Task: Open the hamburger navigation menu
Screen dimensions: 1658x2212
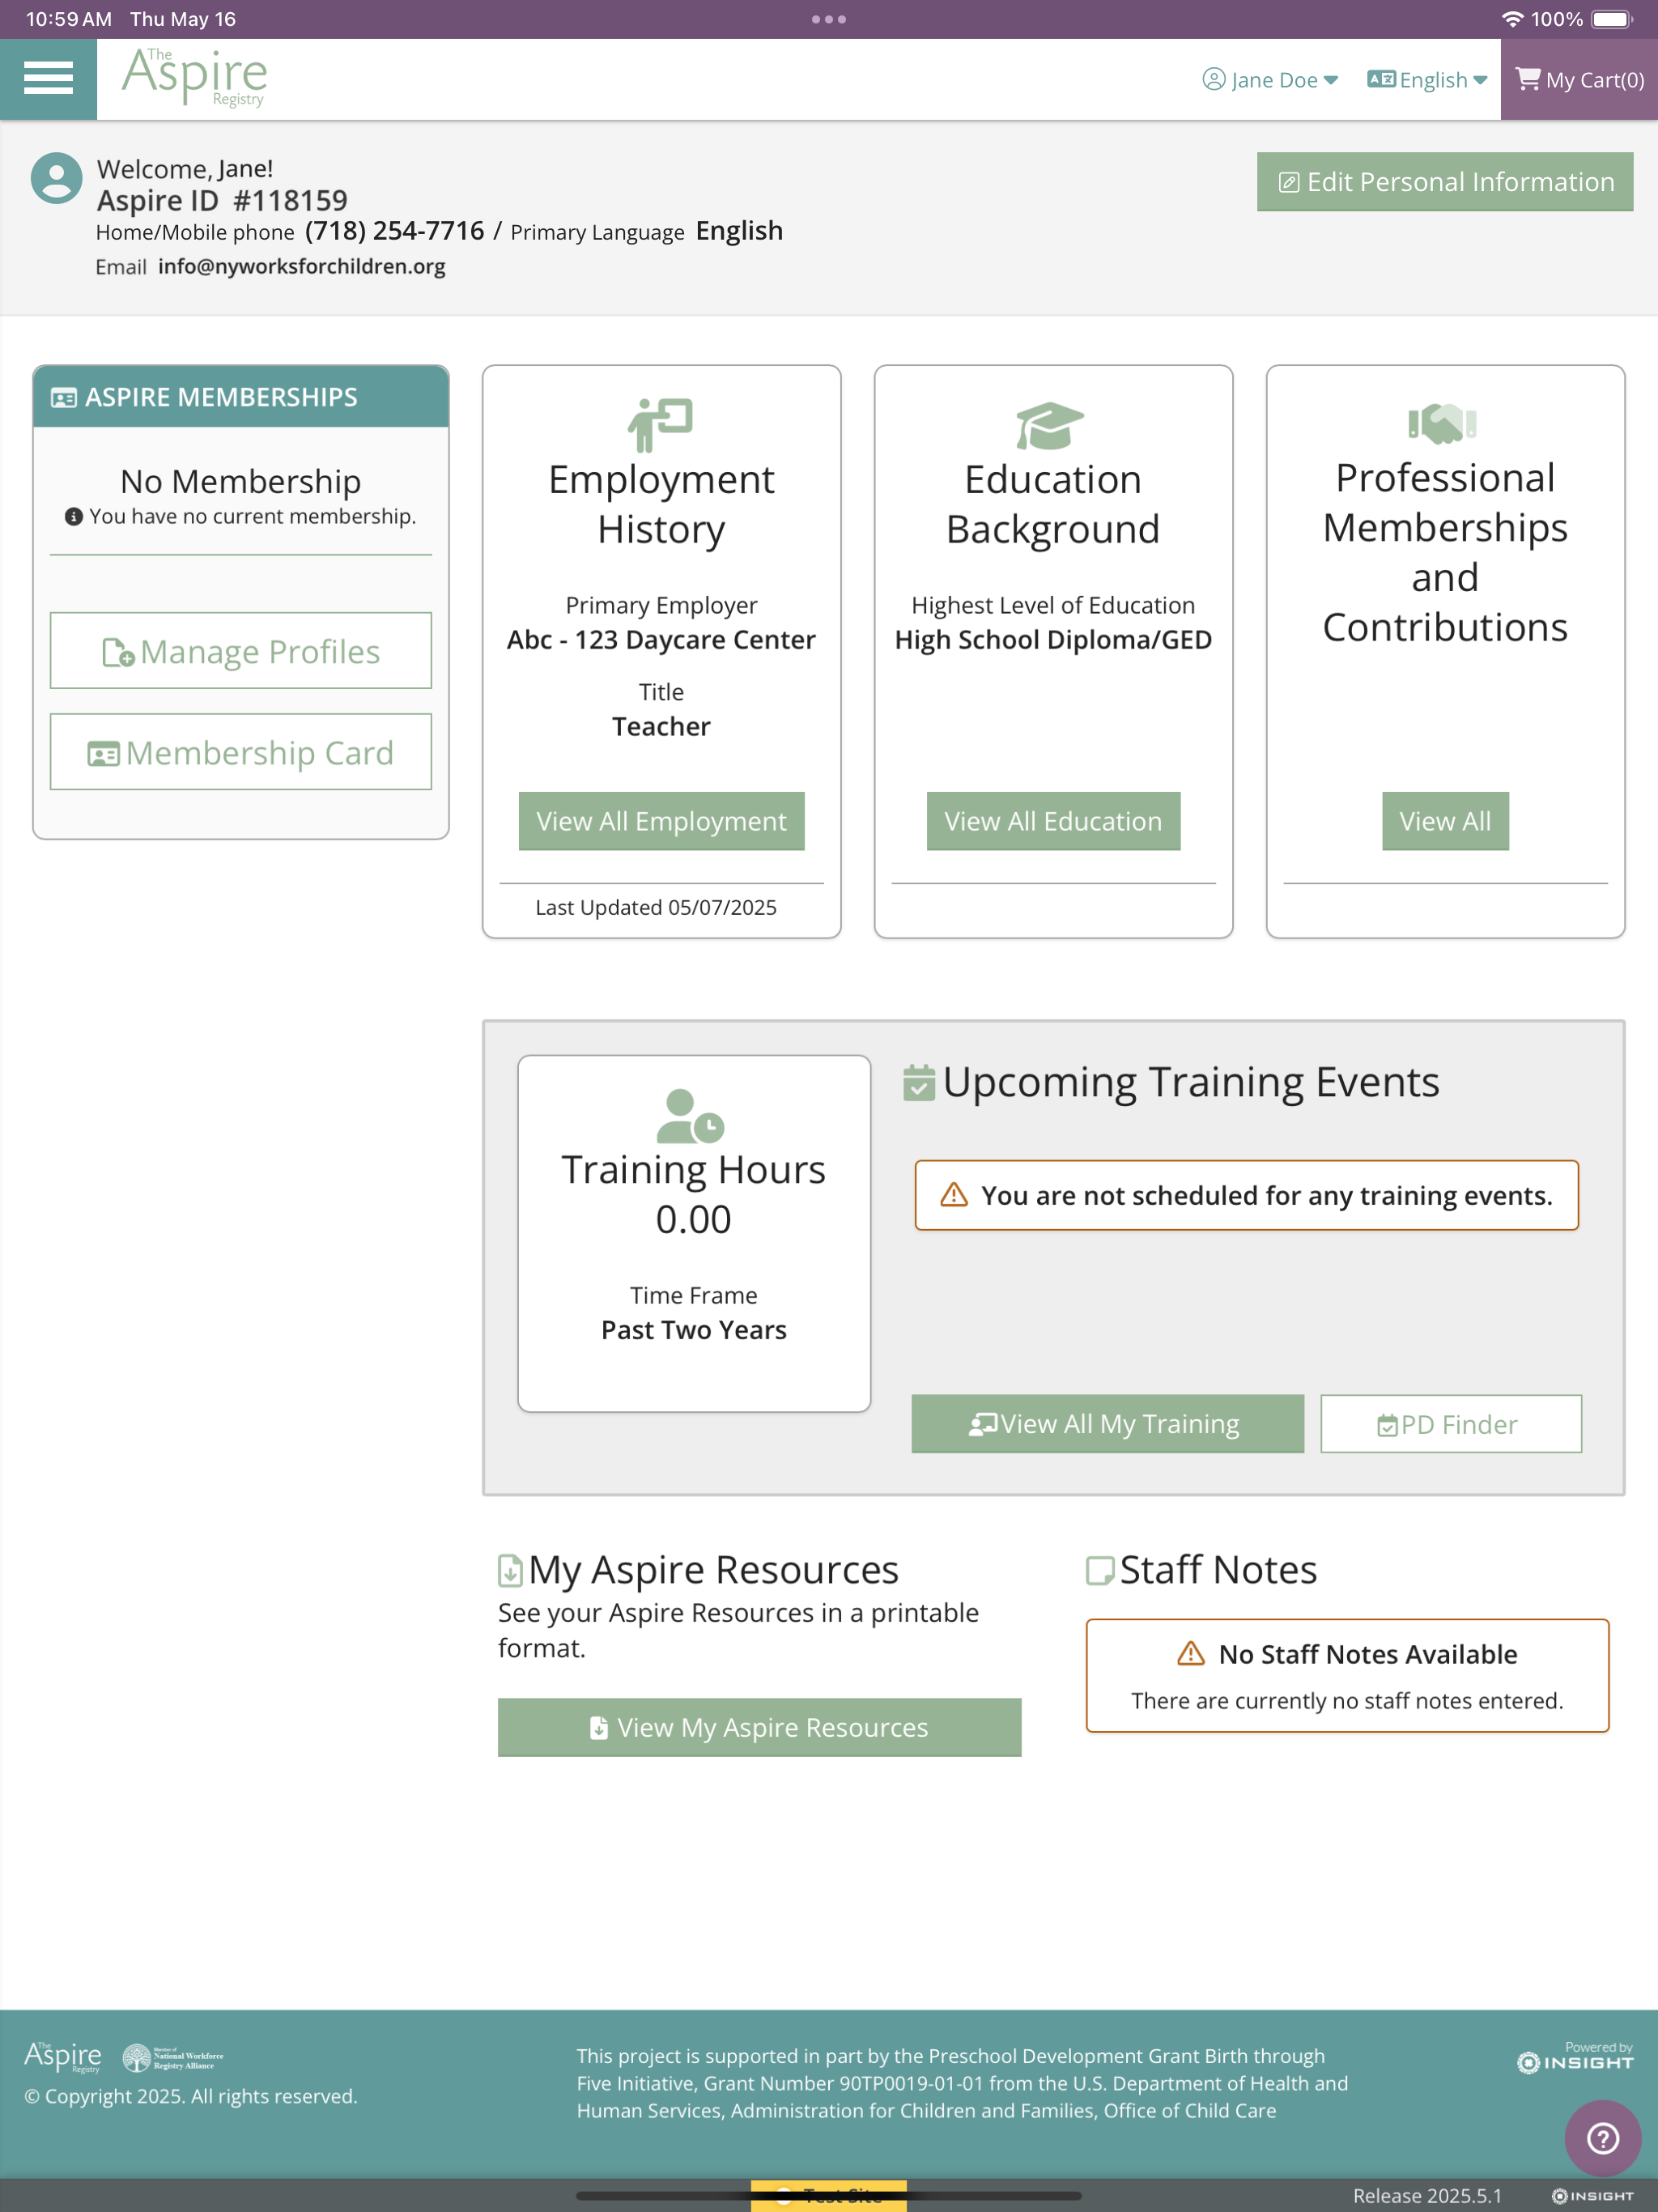Action: click(x=48, y=78)
